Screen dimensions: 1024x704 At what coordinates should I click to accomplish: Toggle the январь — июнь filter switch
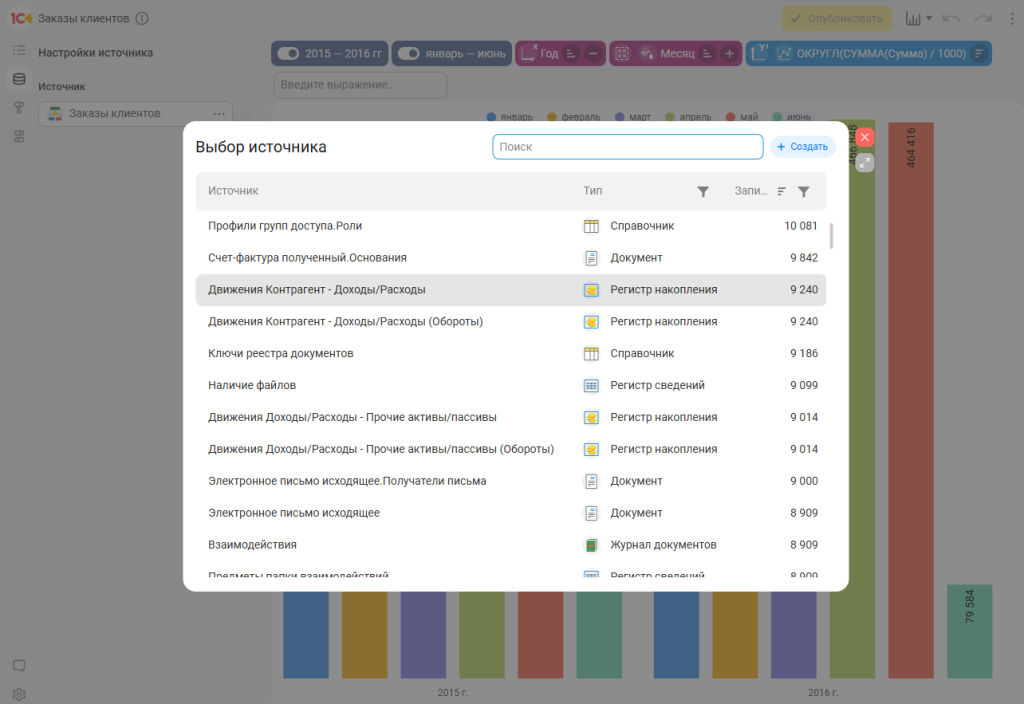[407, 53]
